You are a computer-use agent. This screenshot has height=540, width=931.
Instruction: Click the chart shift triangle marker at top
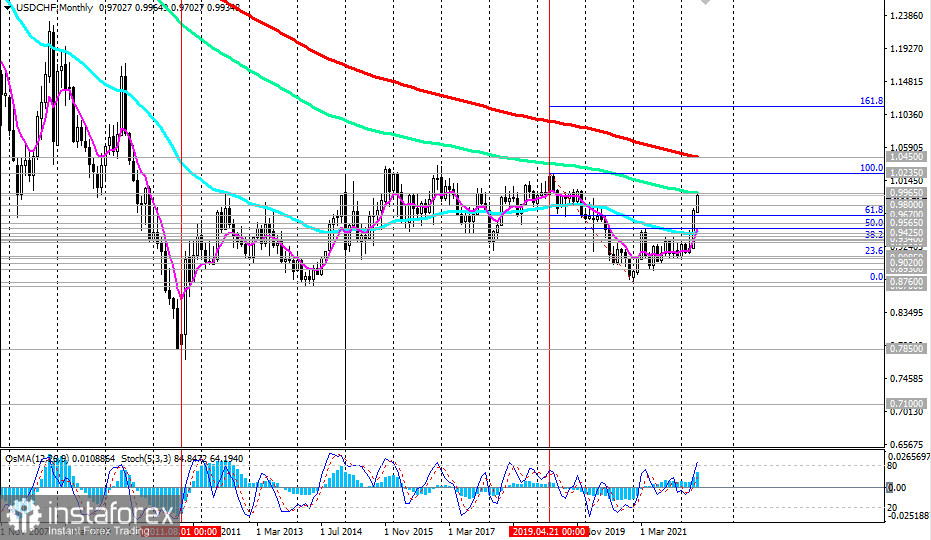tap(707, 3)
